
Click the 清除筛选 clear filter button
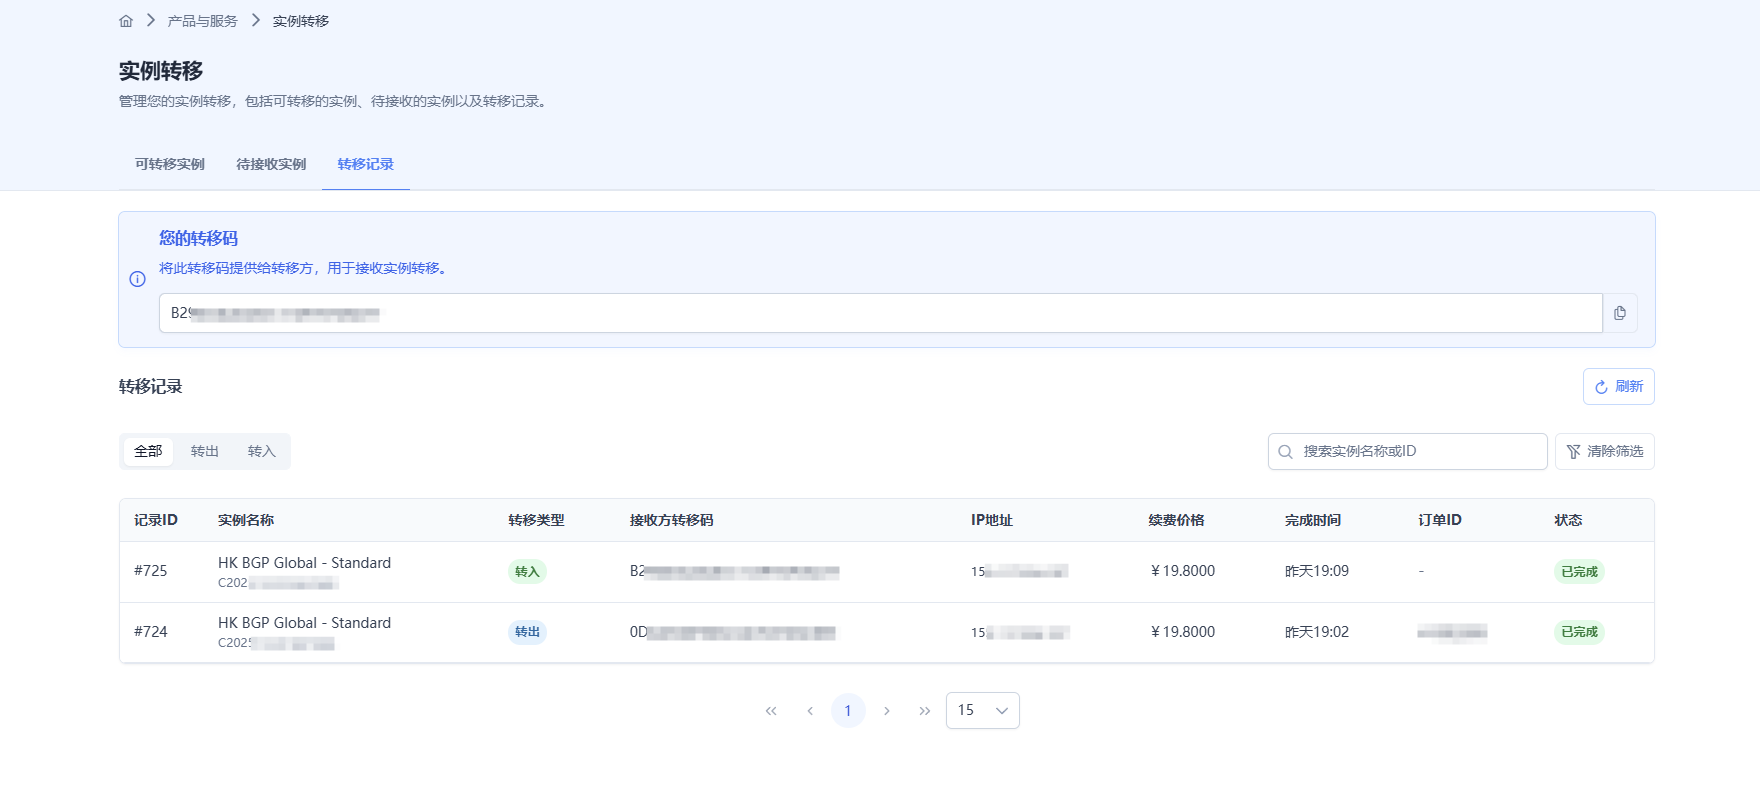[x=1604, y=451]
